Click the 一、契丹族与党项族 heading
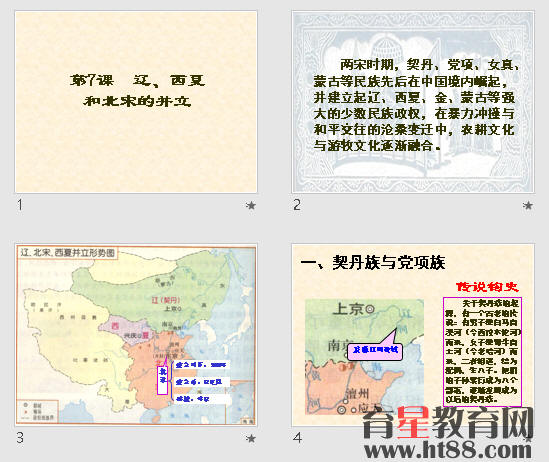Screen dimensions: 549x462 pos(373,262)
